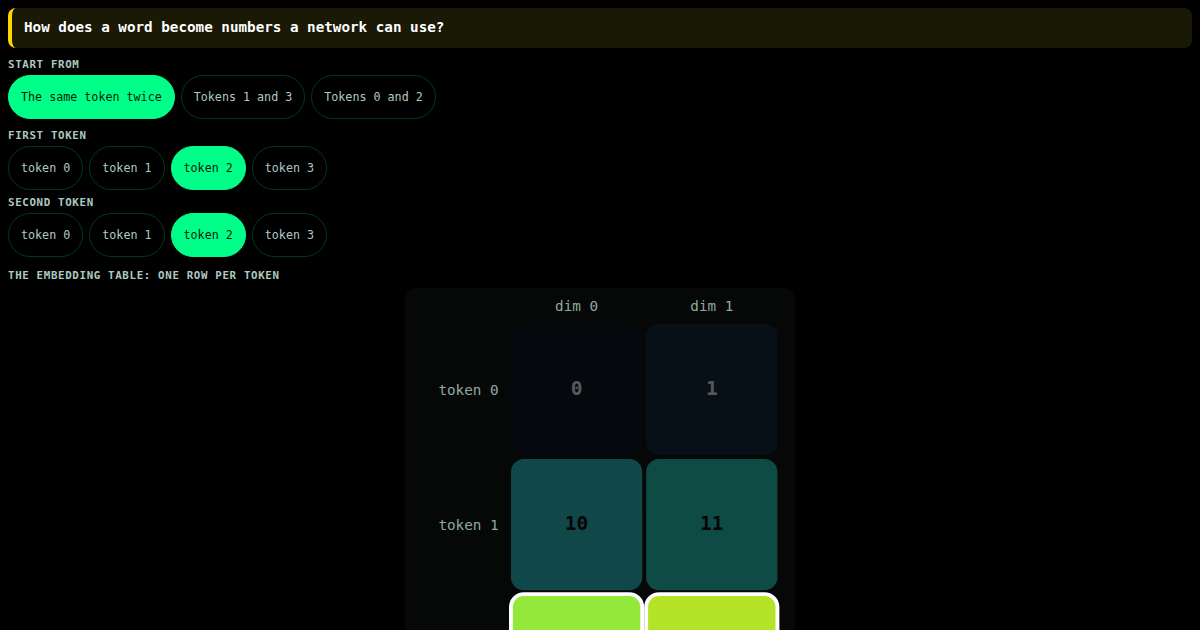1200x630 pixels.
Task: Set second token to token 3
Action: click(289, 235)
